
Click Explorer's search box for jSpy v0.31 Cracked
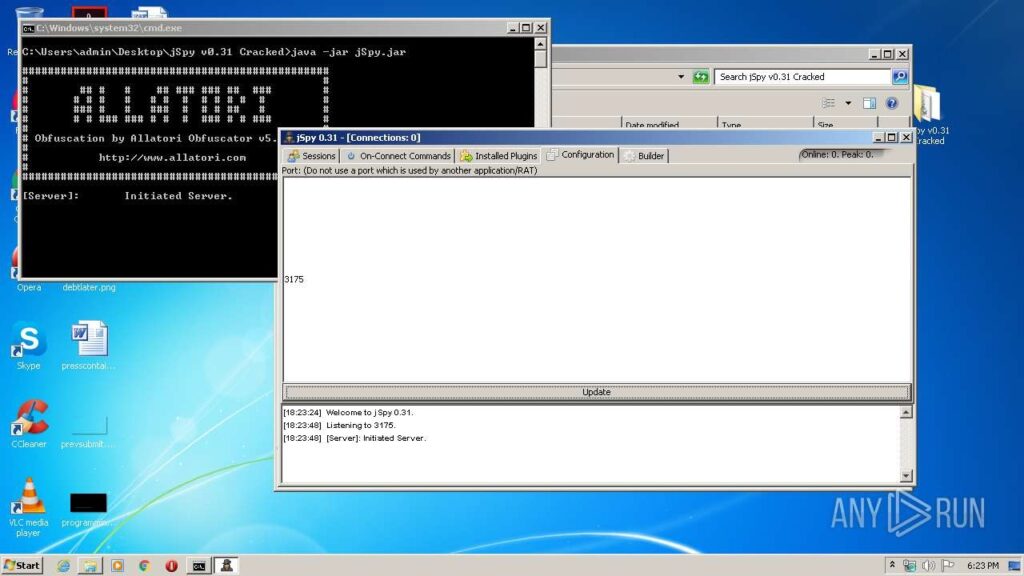(x=803, y=77)
